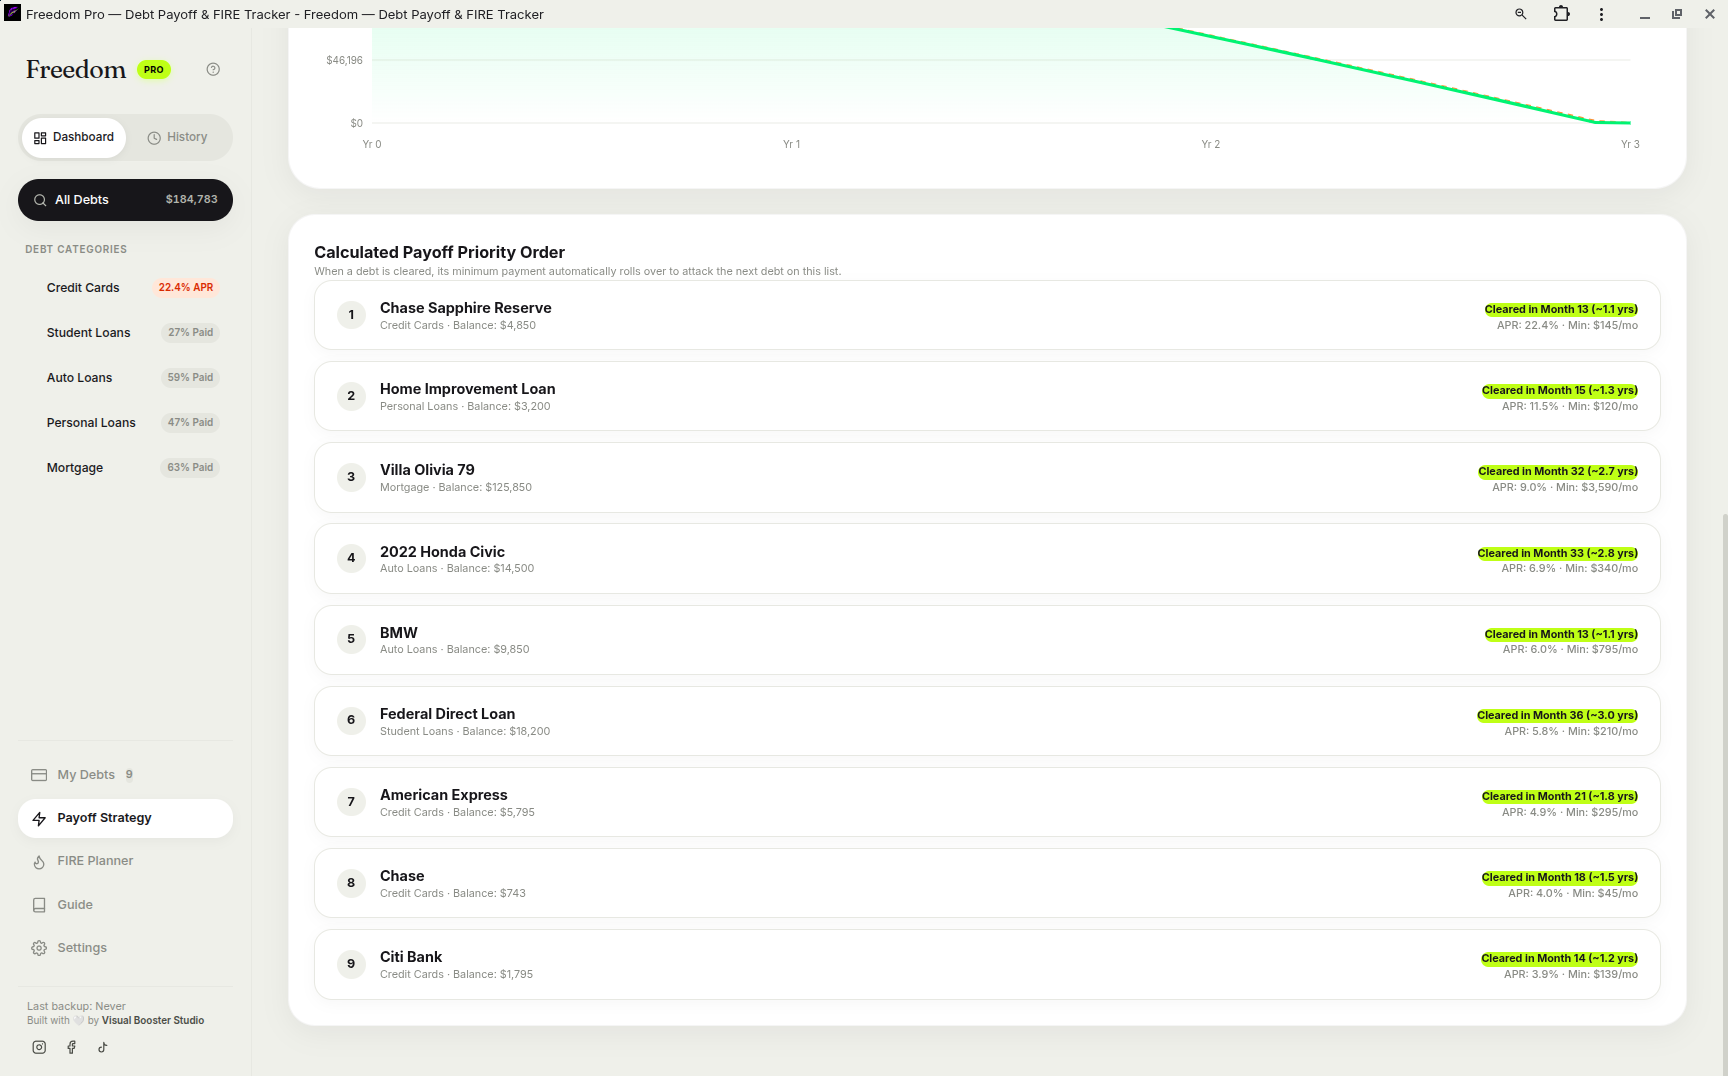Go to My Debts page

click(x=125, y=775)
